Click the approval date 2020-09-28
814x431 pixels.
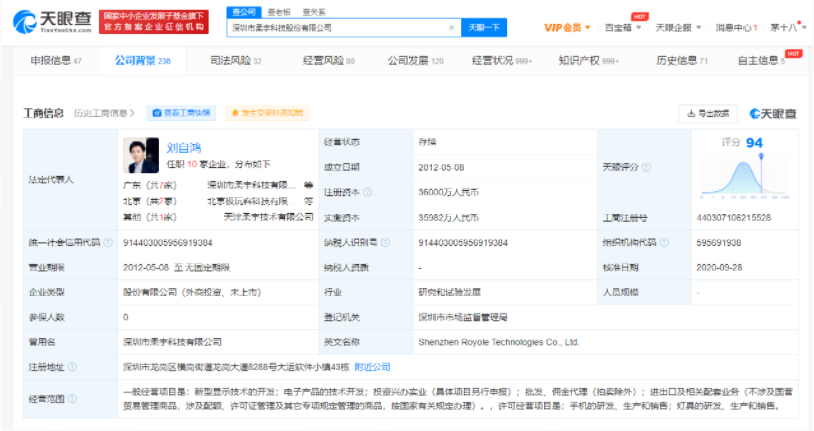(x=719, y=267)
